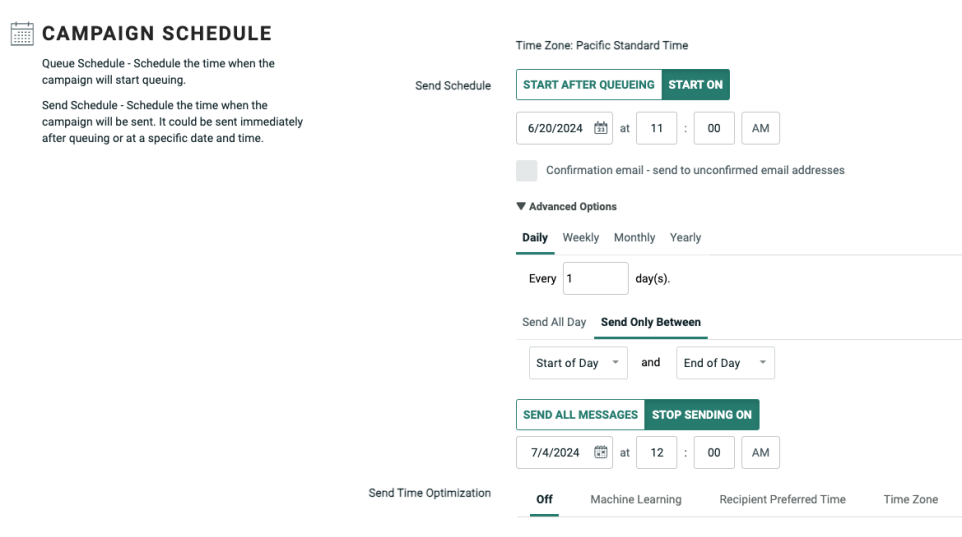This screenshot has height=537, width=962.
Task: Select Start After Queueing option
Action: (588, 85)
